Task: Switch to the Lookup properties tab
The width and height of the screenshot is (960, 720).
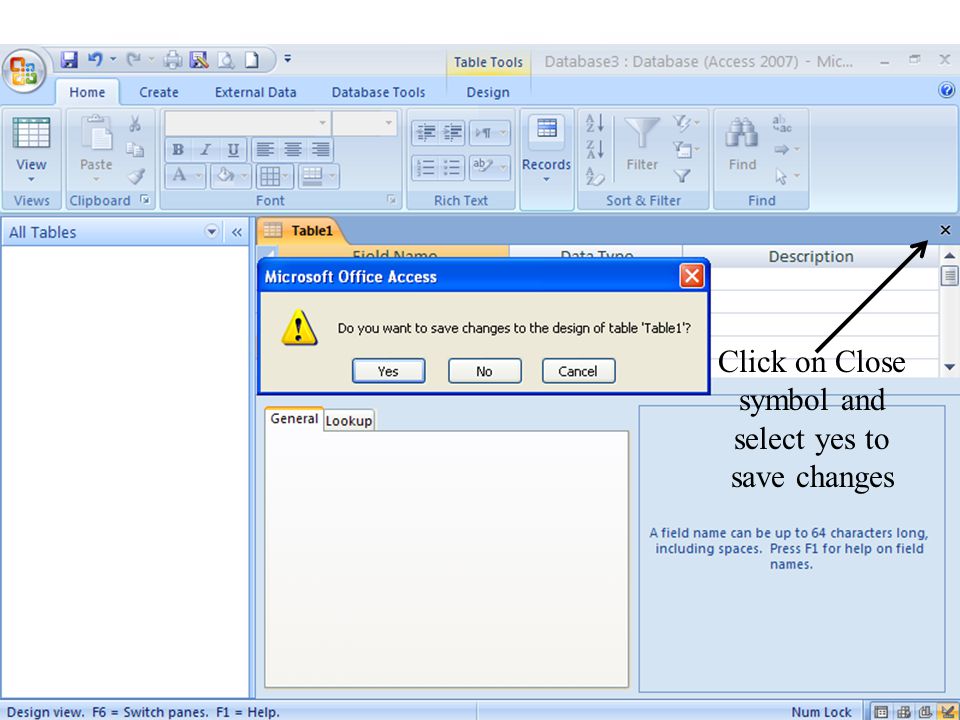Action: click(349, 421)
